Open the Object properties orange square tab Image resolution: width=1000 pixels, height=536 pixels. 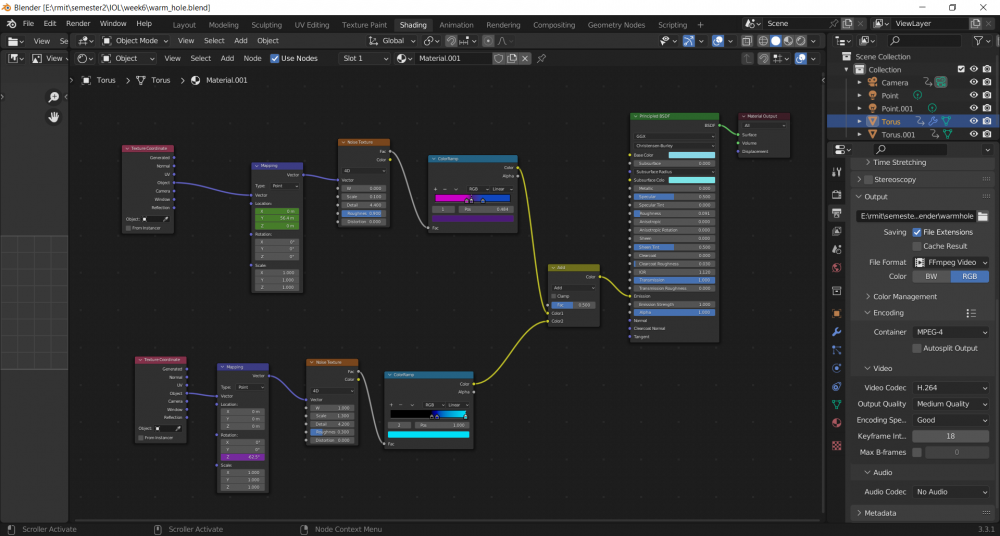(837, 313)
